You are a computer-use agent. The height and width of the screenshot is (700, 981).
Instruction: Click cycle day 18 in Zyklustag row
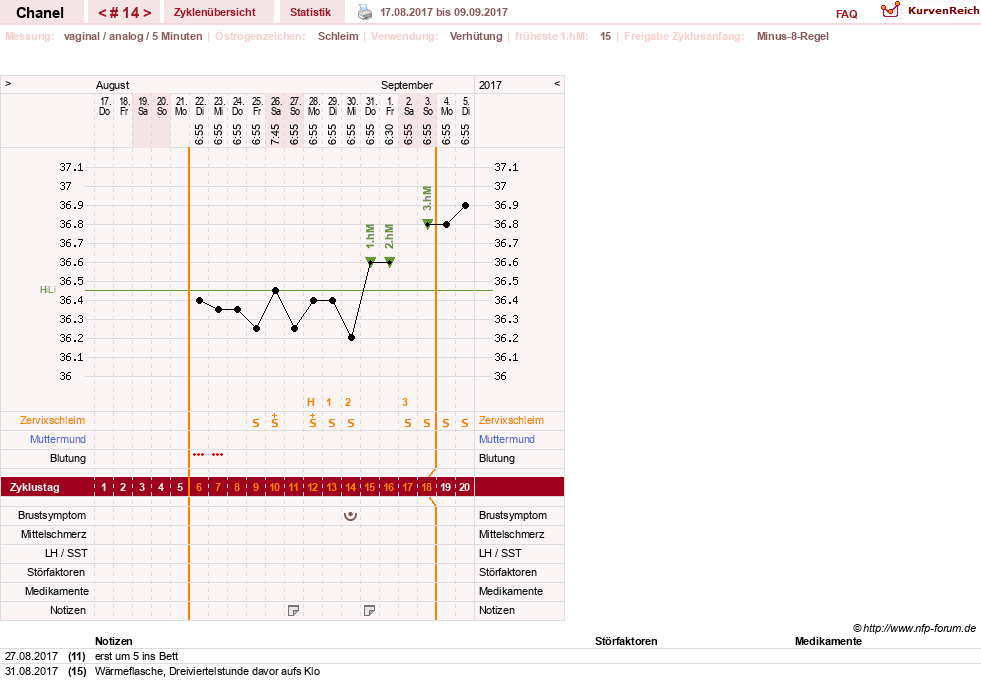pyautogui.click(x=427, y=487)
